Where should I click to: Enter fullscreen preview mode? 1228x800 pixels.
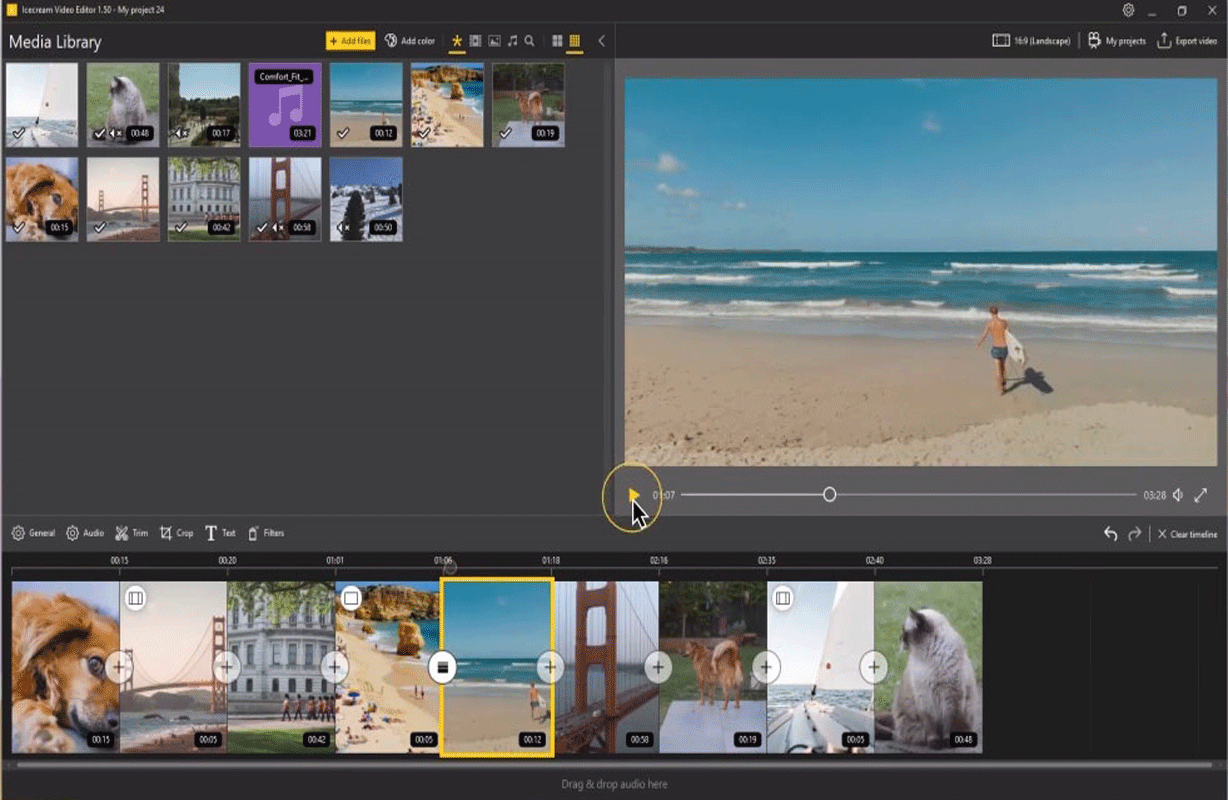(1201, 495)
